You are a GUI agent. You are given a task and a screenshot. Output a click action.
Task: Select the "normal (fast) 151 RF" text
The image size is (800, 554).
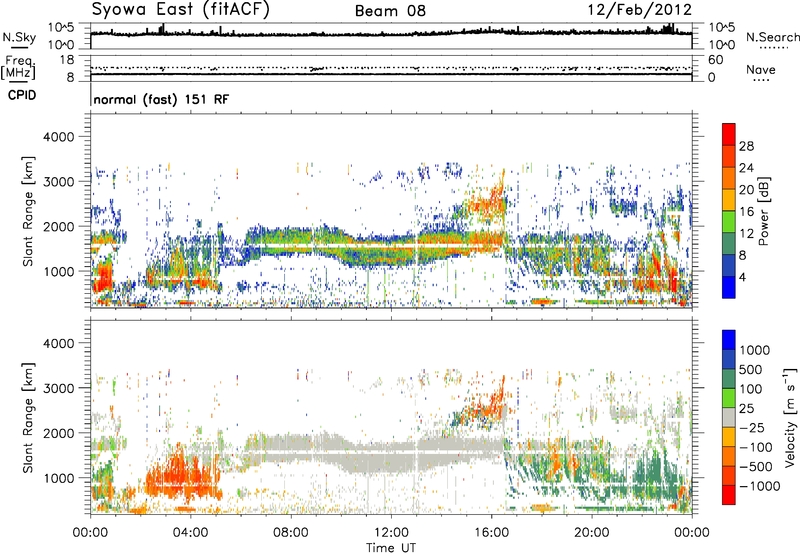(161, 99)
